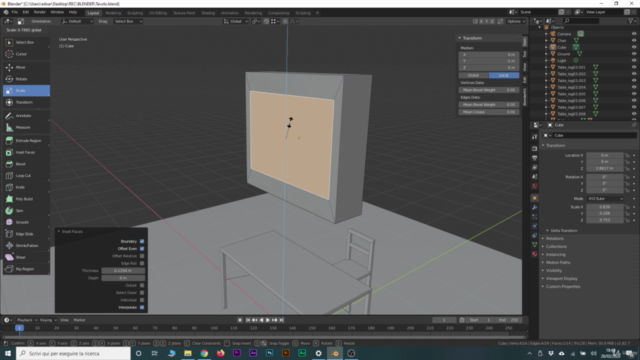Viewport: 640px width, 360px height.
Task: Expand the Ground object in outliner
Action: point(546,54)
